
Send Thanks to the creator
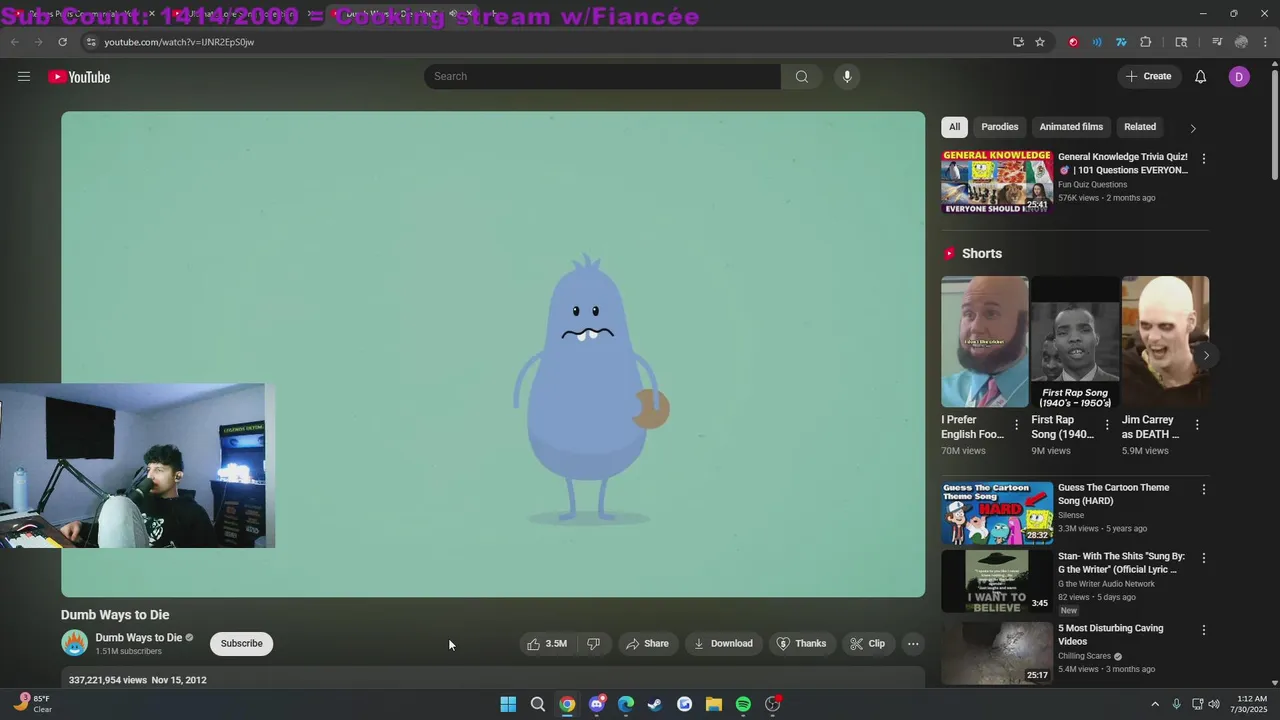click(x=802, y=644)
